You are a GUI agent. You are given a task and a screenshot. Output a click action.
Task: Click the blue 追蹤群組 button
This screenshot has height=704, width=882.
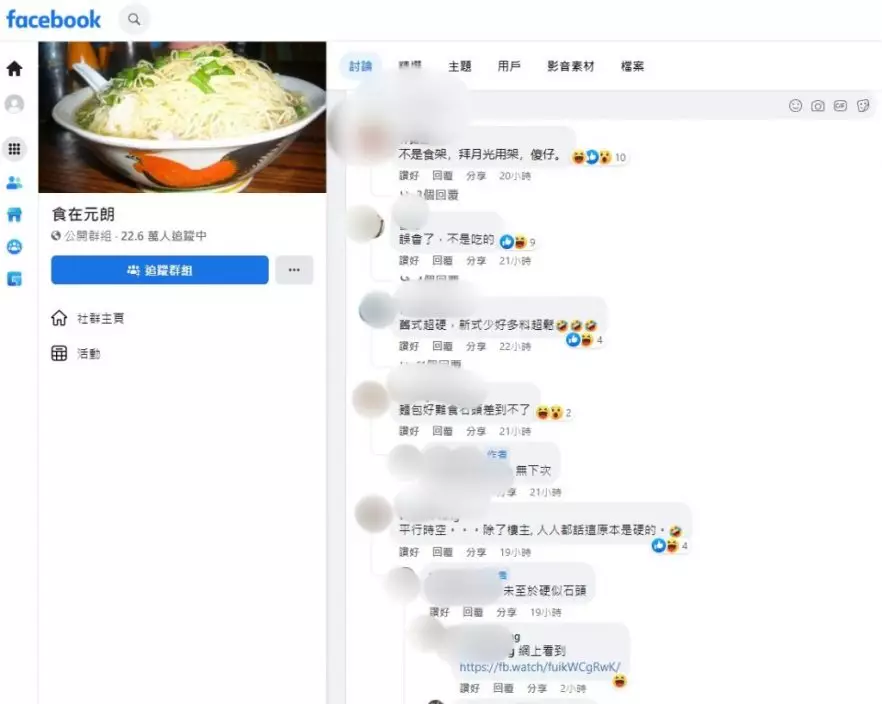click(160, 270)
